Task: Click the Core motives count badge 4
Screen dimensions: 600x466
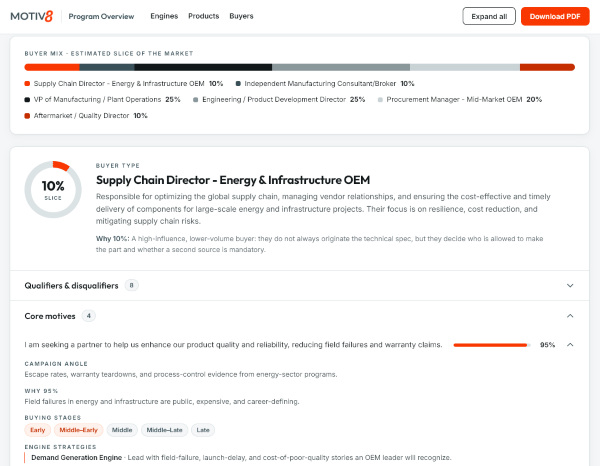Action: tap(88, 316)
